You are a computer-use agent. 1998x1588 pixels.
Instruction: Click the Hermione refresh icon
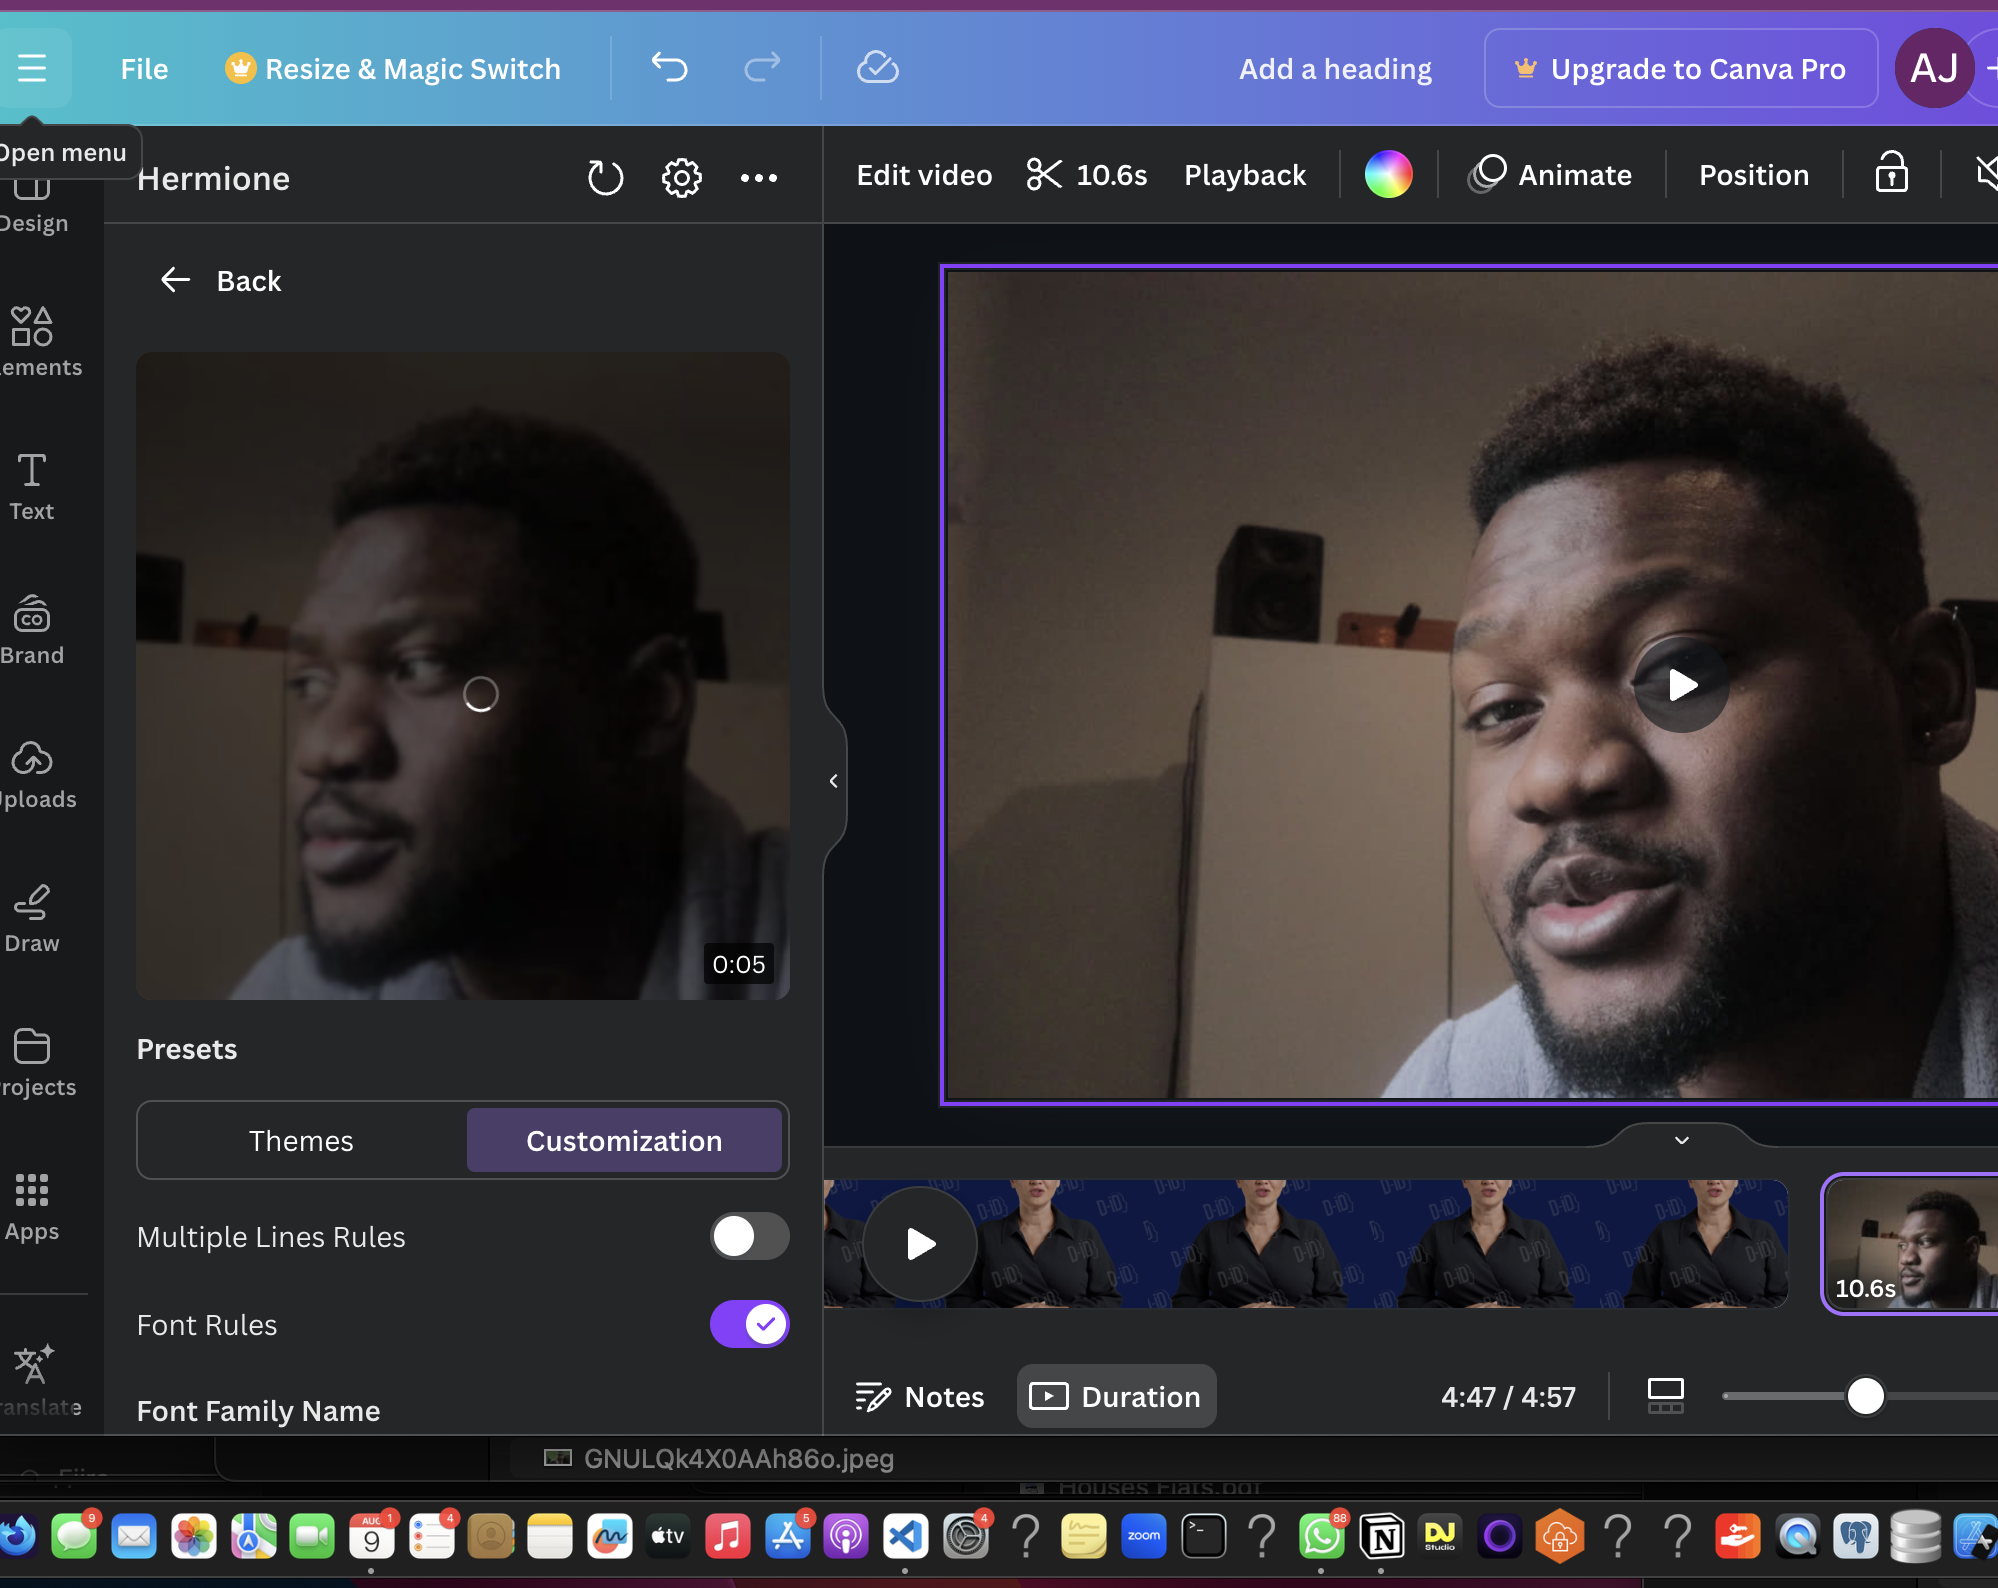pos(604,178)
